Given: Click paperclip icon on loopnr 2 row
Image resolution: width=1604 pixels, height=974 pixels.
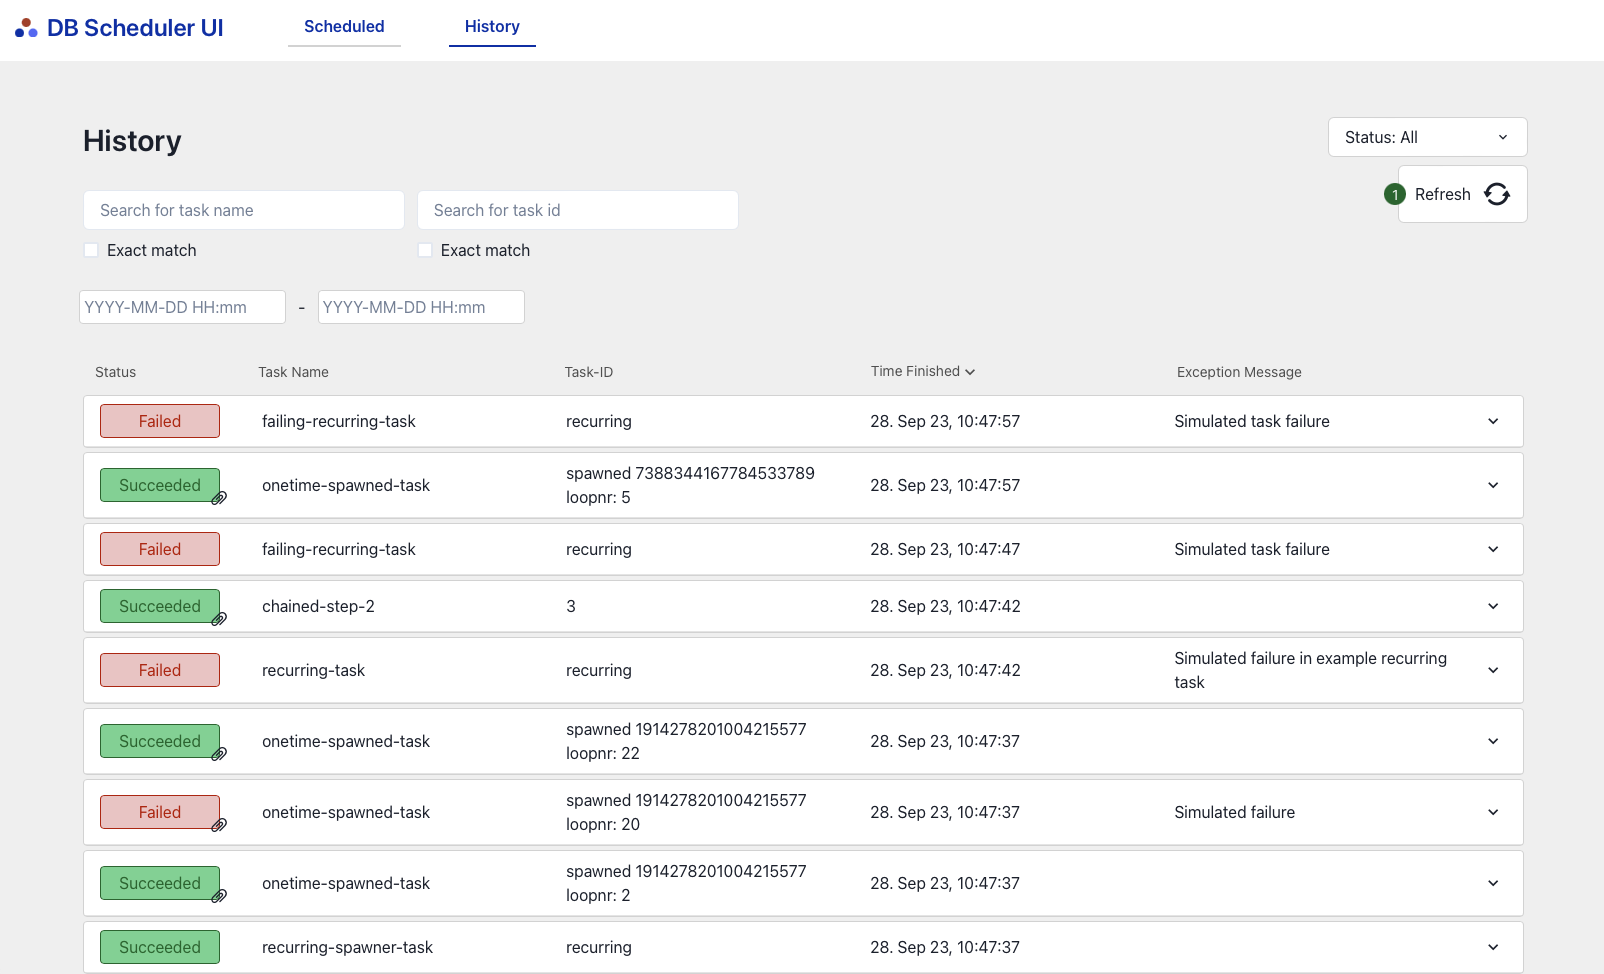Looking at the screenshot, I should pyautogui.click(x=219, y=896).
